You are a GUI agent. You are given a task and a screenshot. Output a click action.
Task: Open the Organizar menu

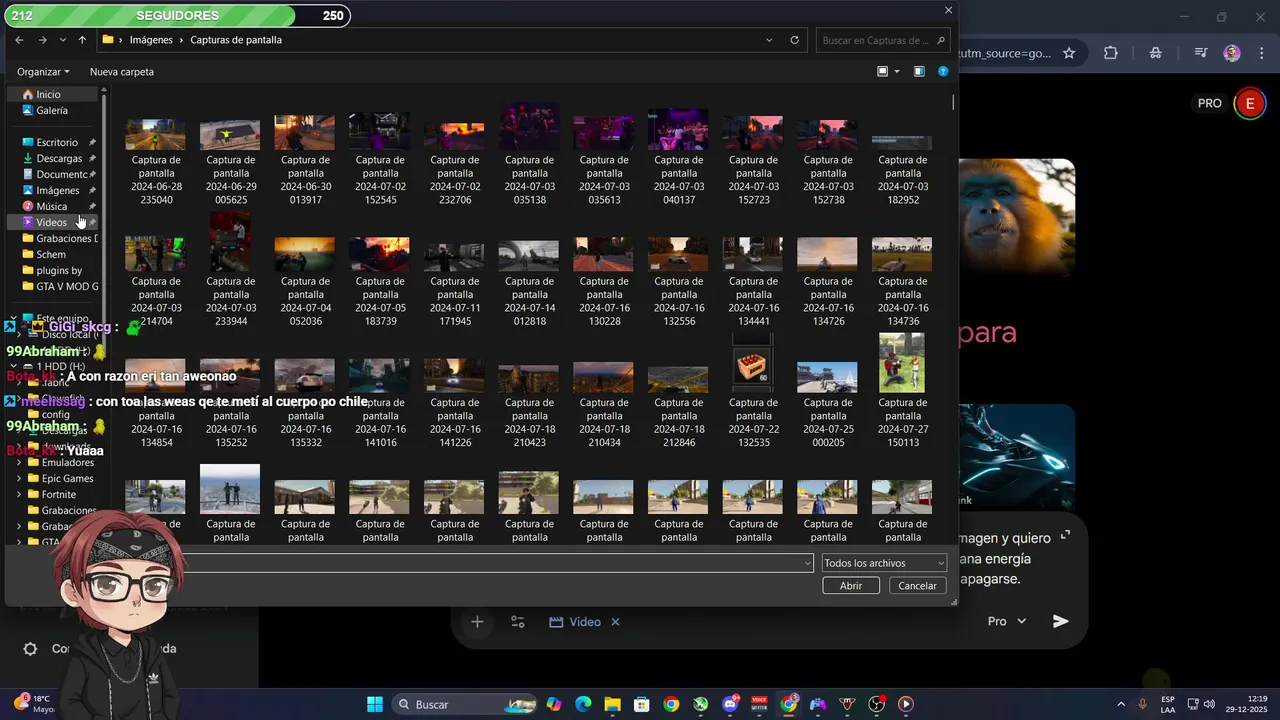point(43,72)
